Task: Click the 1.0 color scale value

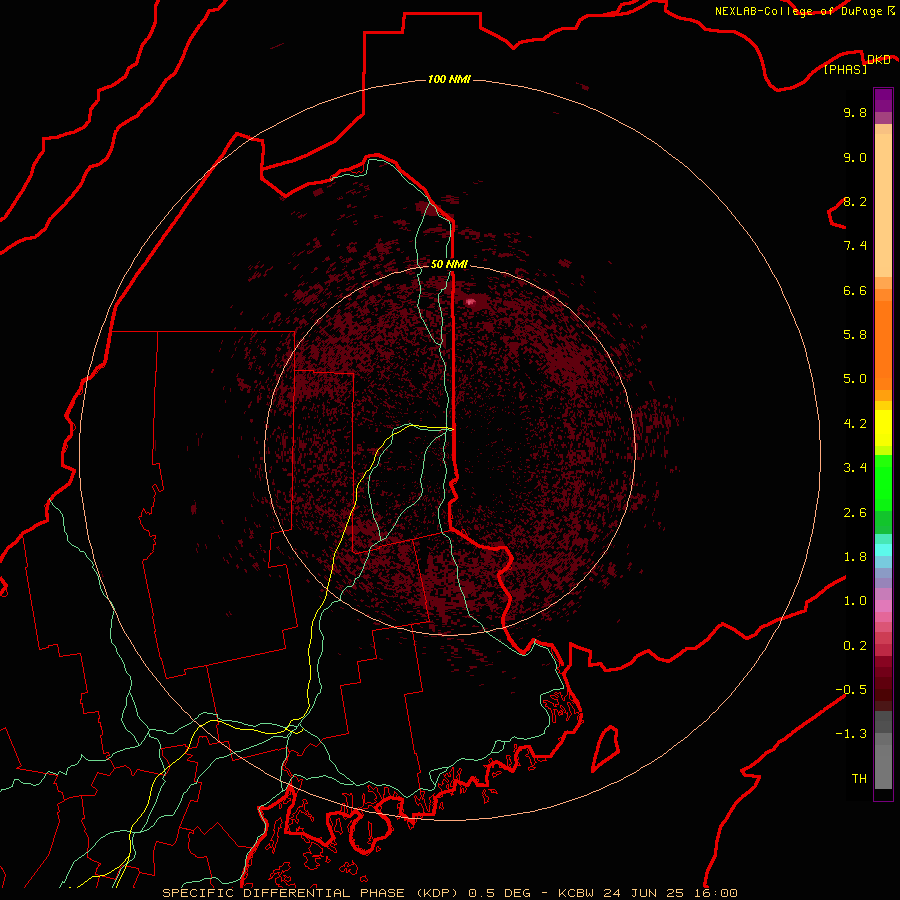Action: pyautogui.click(x=855, y=601)
